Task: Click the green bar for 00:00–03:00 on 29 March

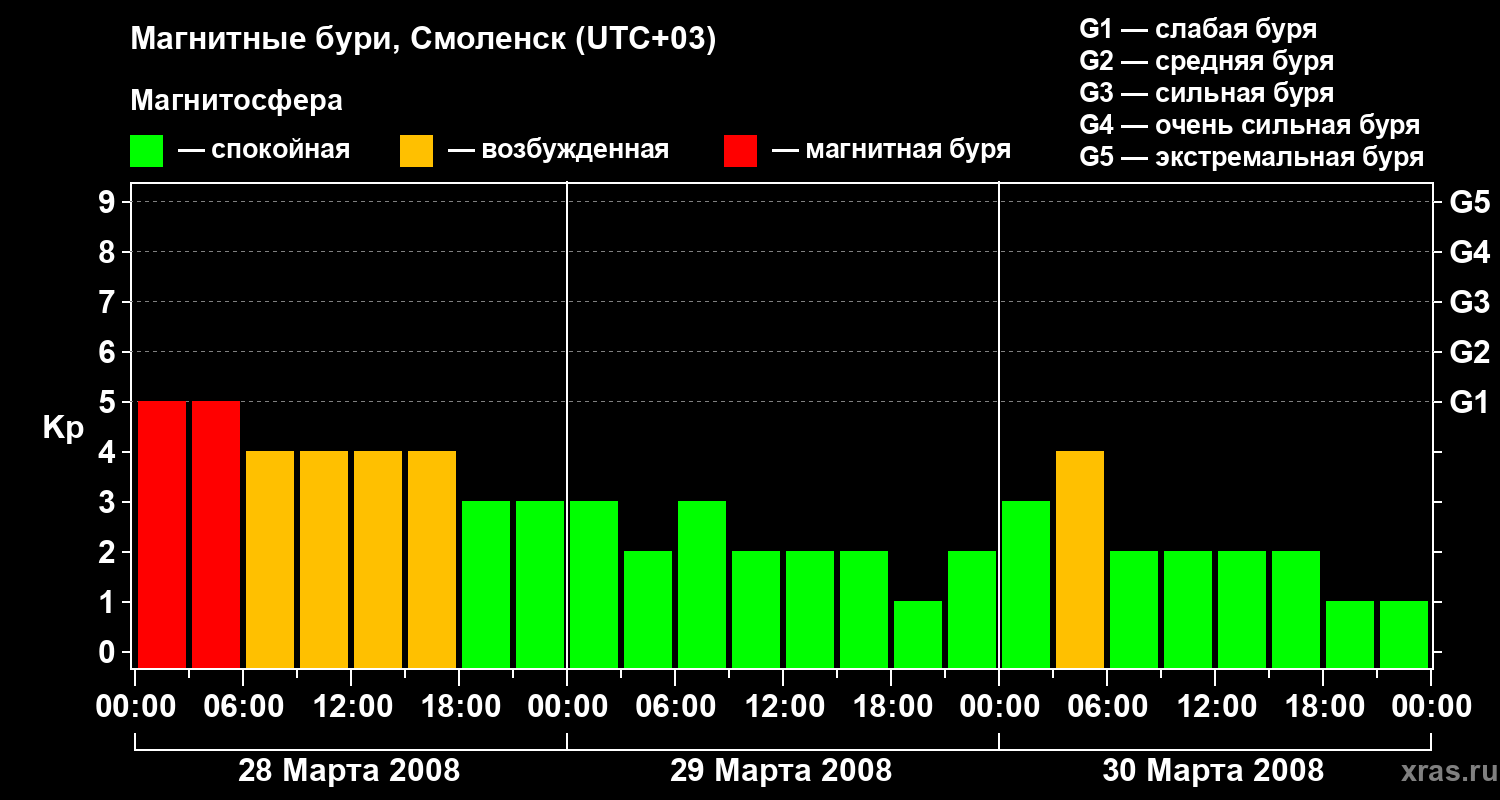Action: [594, 584]
